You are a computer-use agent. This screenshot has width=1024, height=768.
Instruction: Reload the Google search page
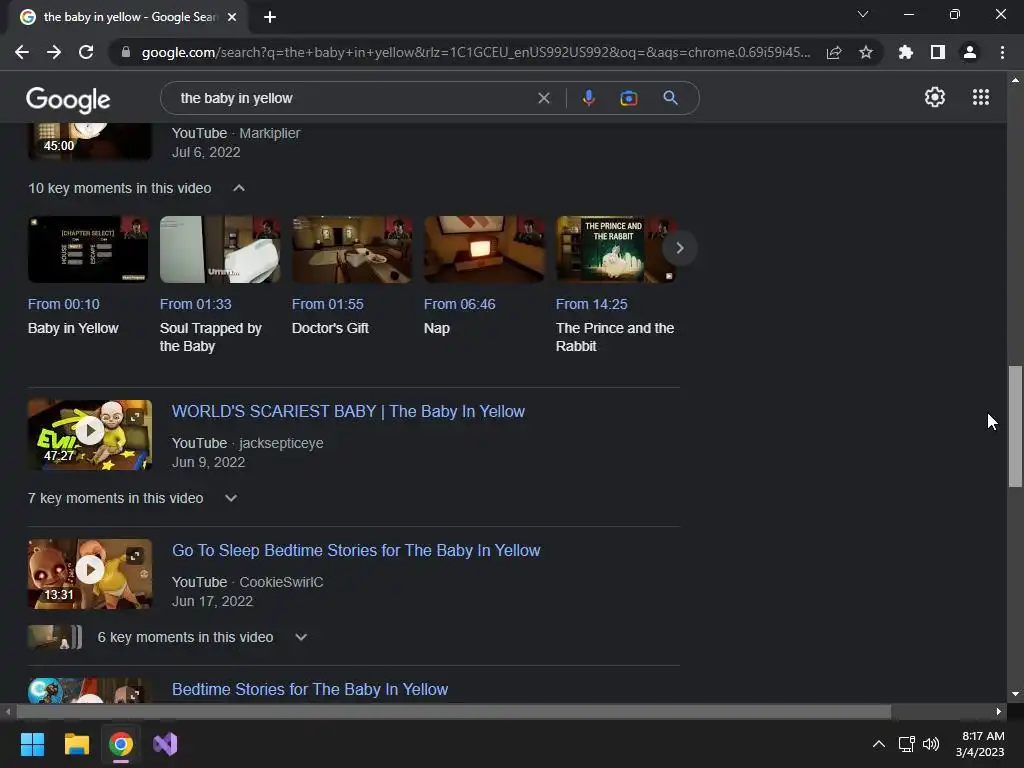click(x=86, y=52)
